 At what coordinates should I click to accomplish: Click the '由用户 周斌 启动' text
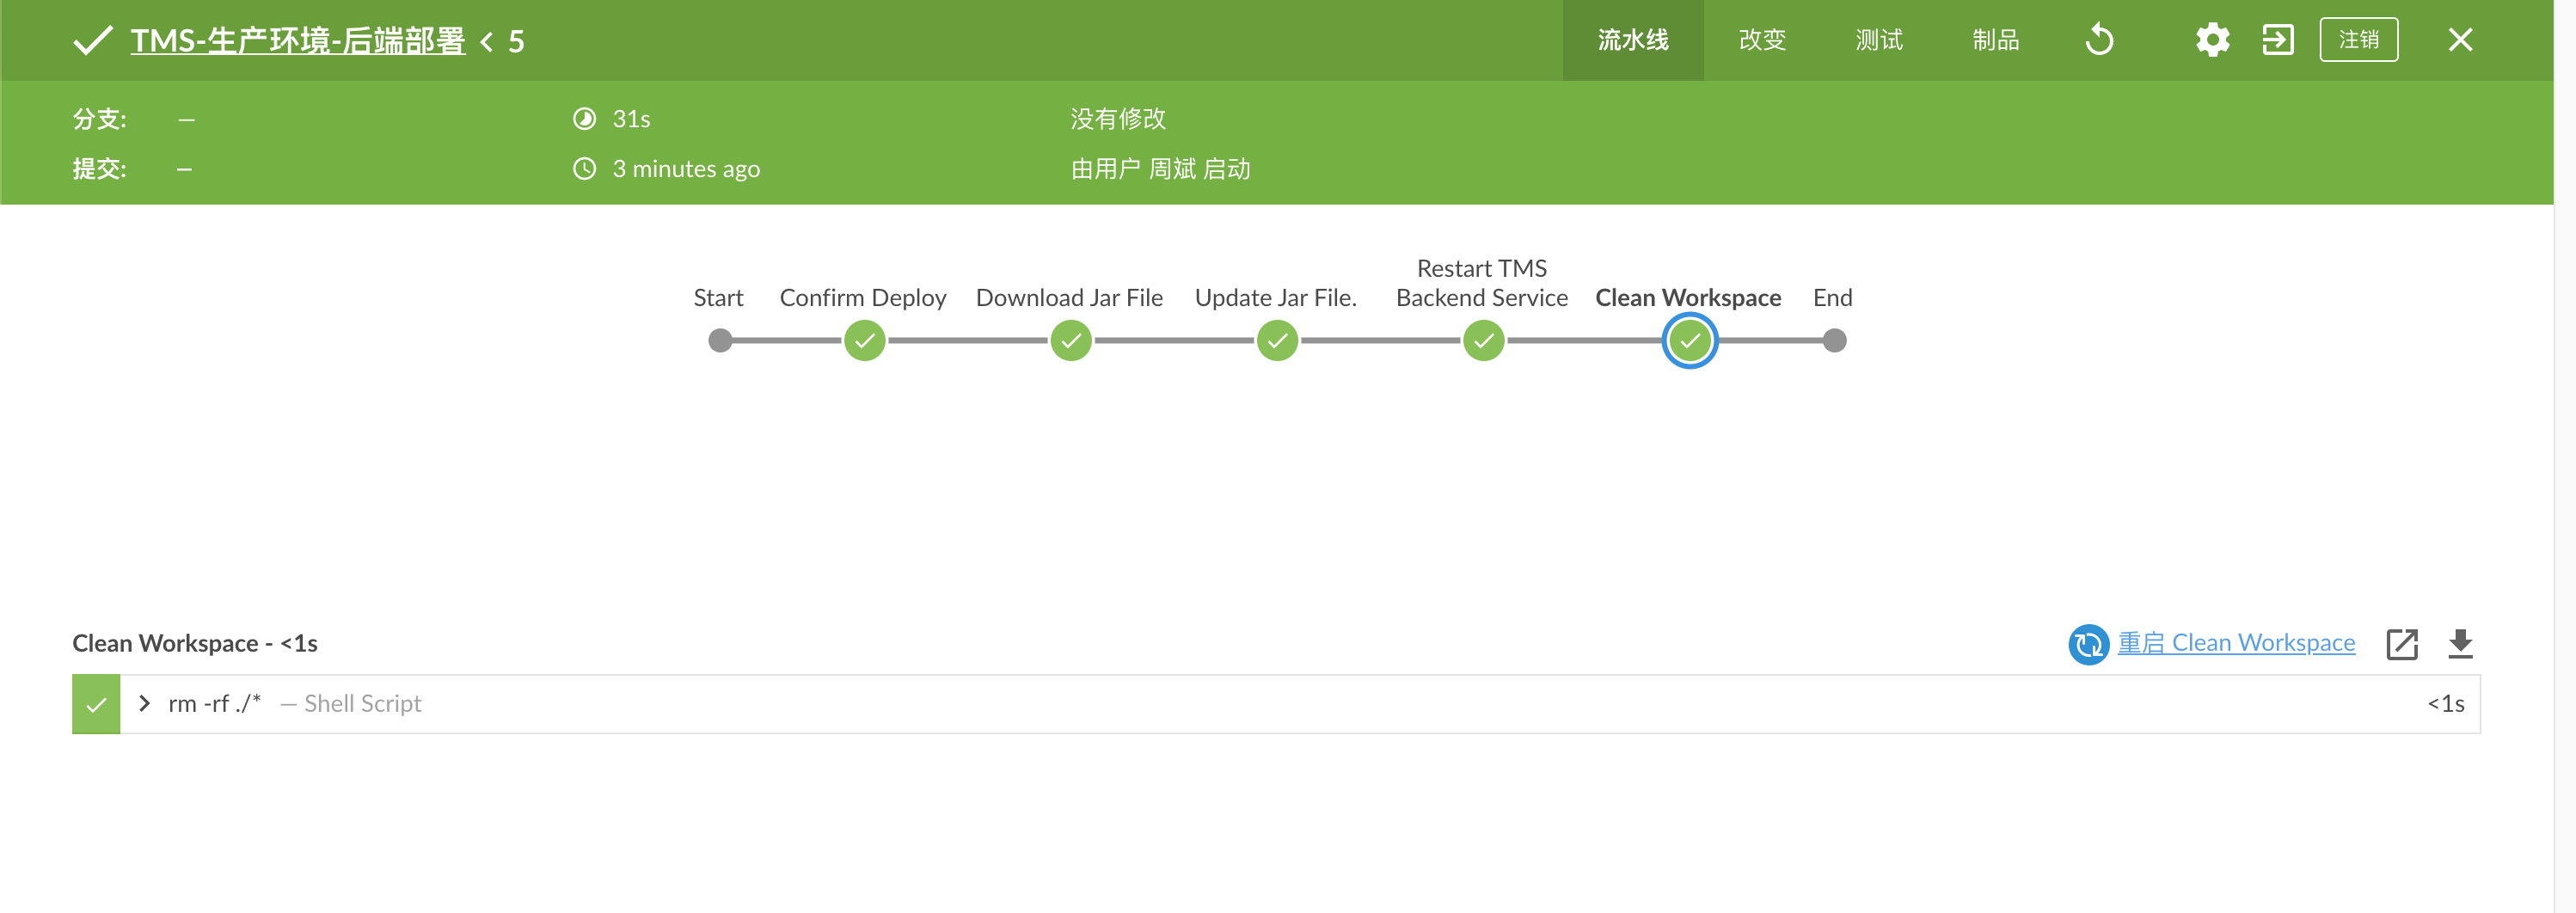[1160, 169]
